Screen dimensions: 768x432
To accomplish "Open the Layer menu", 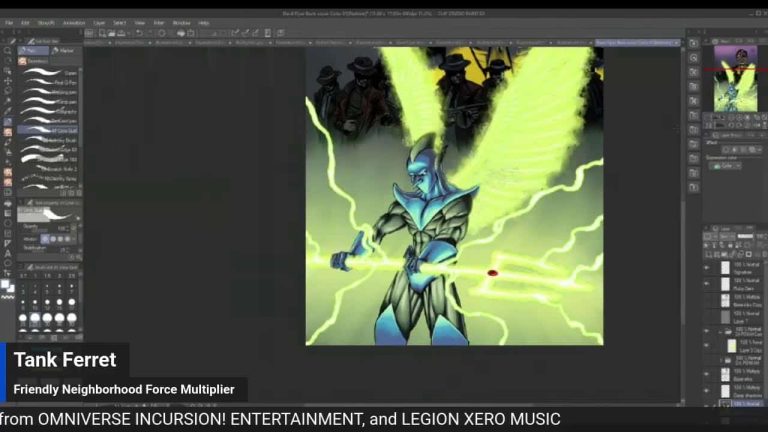I will (99, 22).
